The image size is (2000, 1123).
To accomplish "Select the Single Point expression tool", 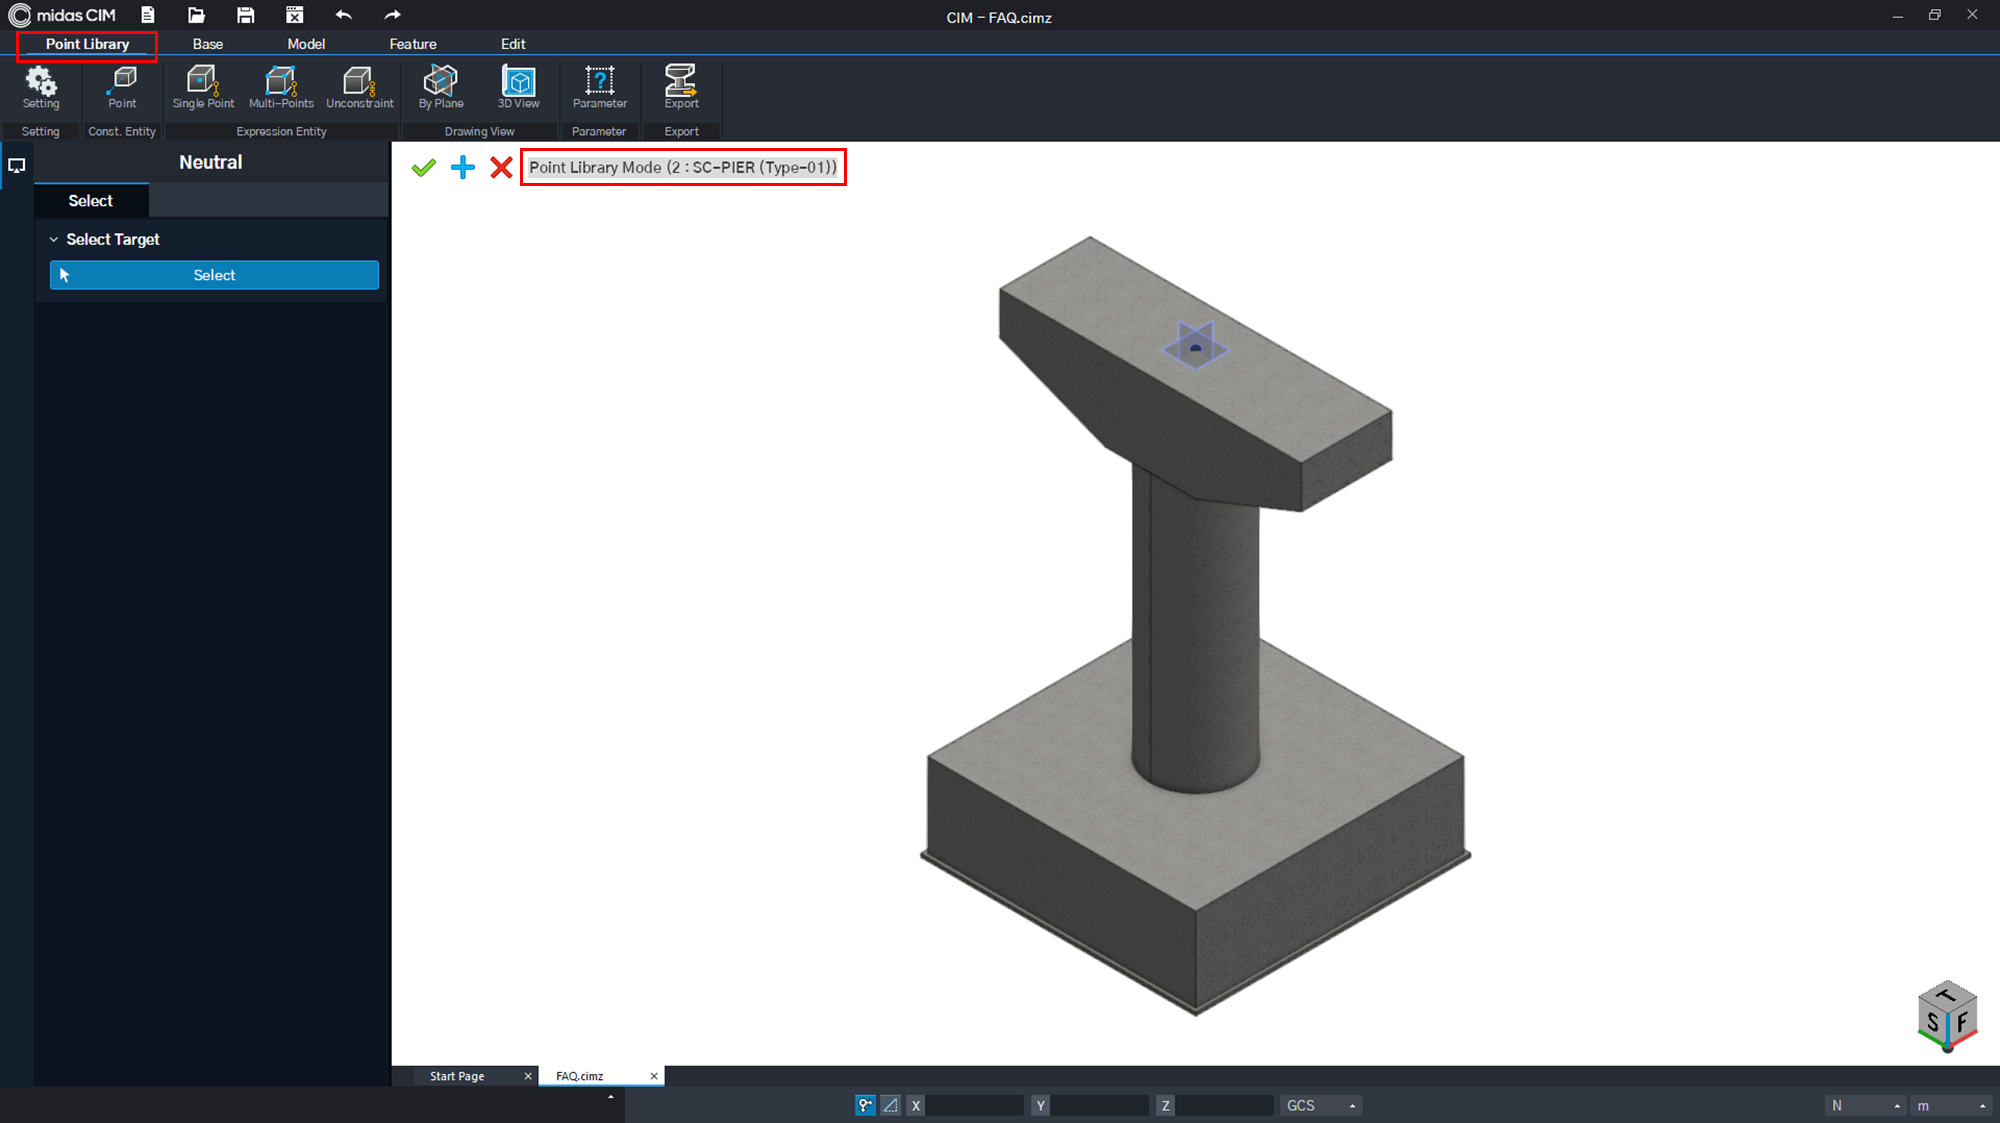I will (x=203, y=86).
